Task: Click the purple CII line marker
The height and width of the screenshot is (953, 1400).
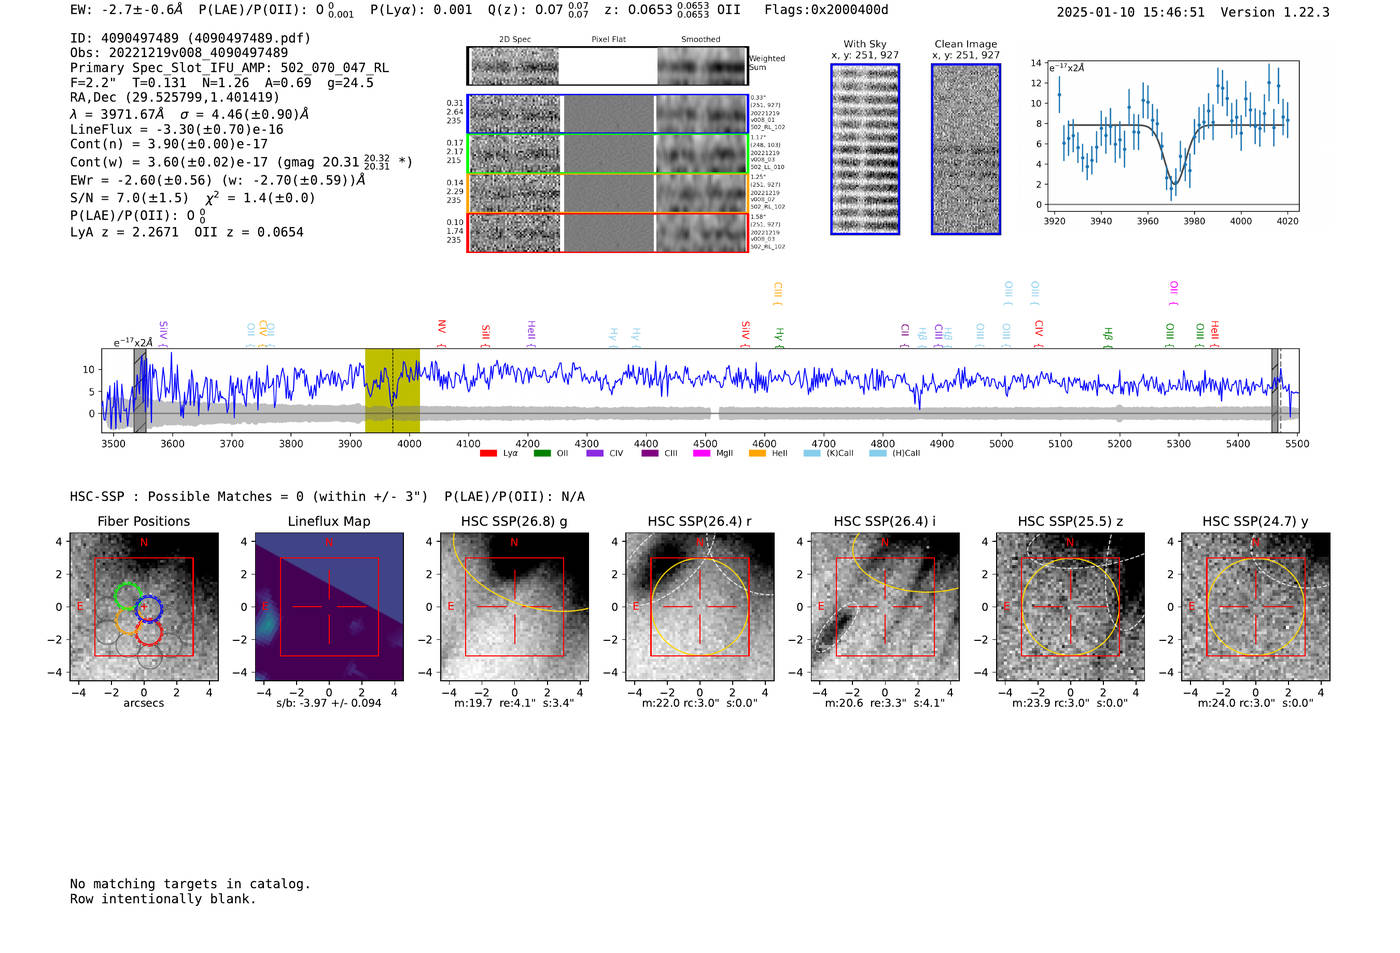Action: coord(905,334)
